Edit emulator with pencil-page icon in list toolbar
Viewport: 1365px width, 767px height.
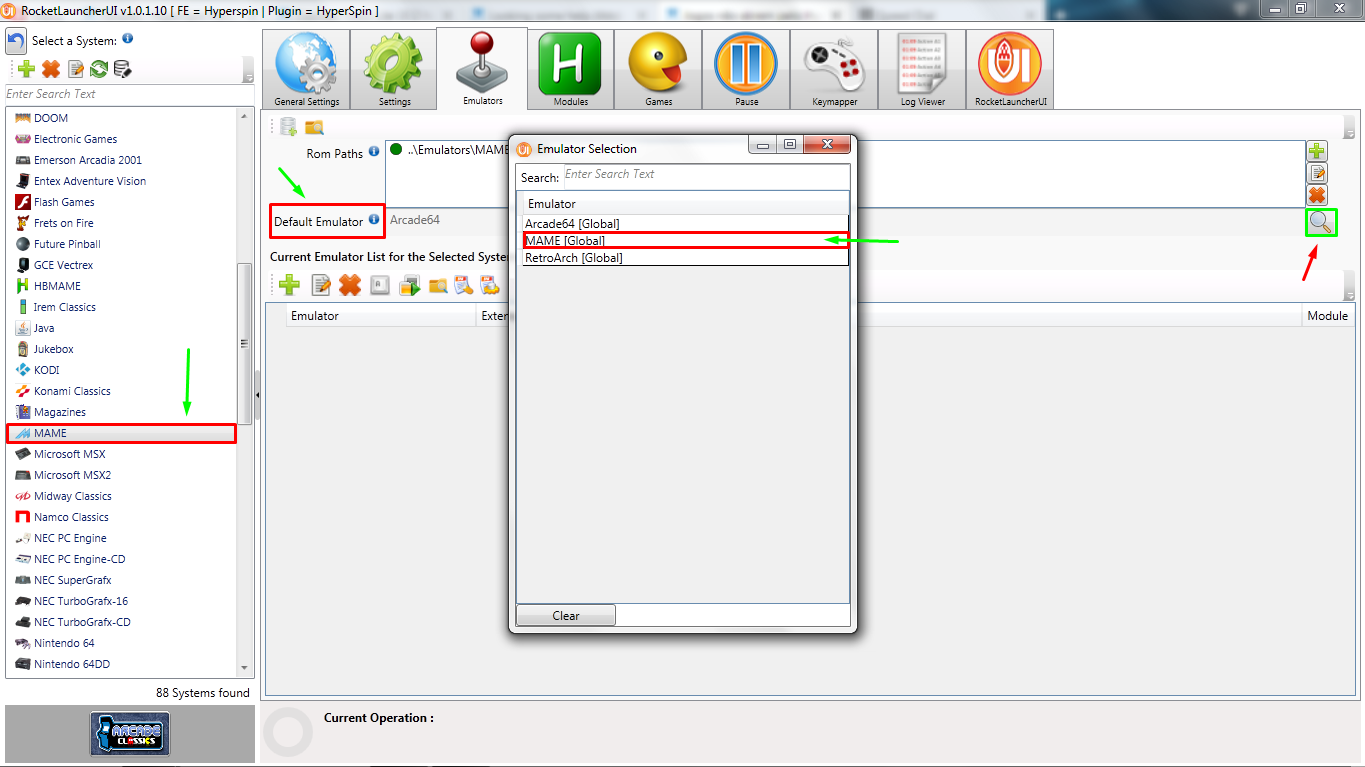321,286
